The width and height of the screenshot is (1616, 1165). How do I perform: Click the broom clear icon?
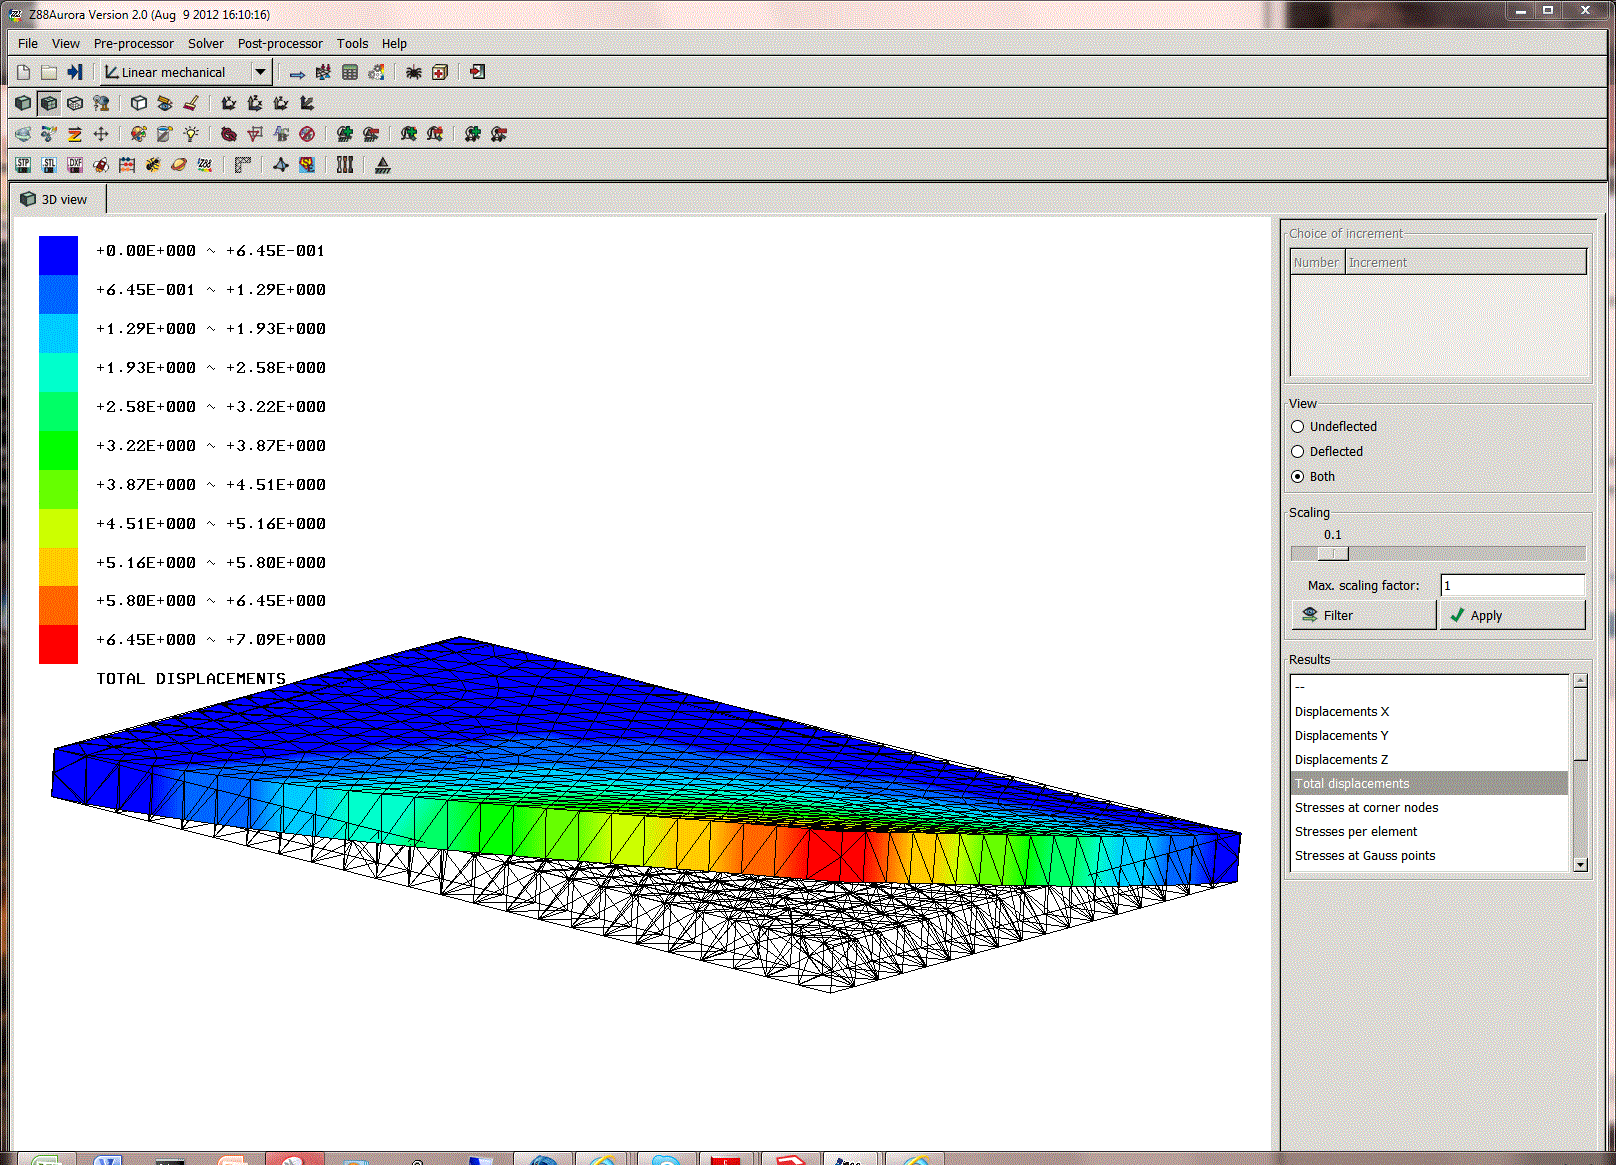(x=191, y=103)
